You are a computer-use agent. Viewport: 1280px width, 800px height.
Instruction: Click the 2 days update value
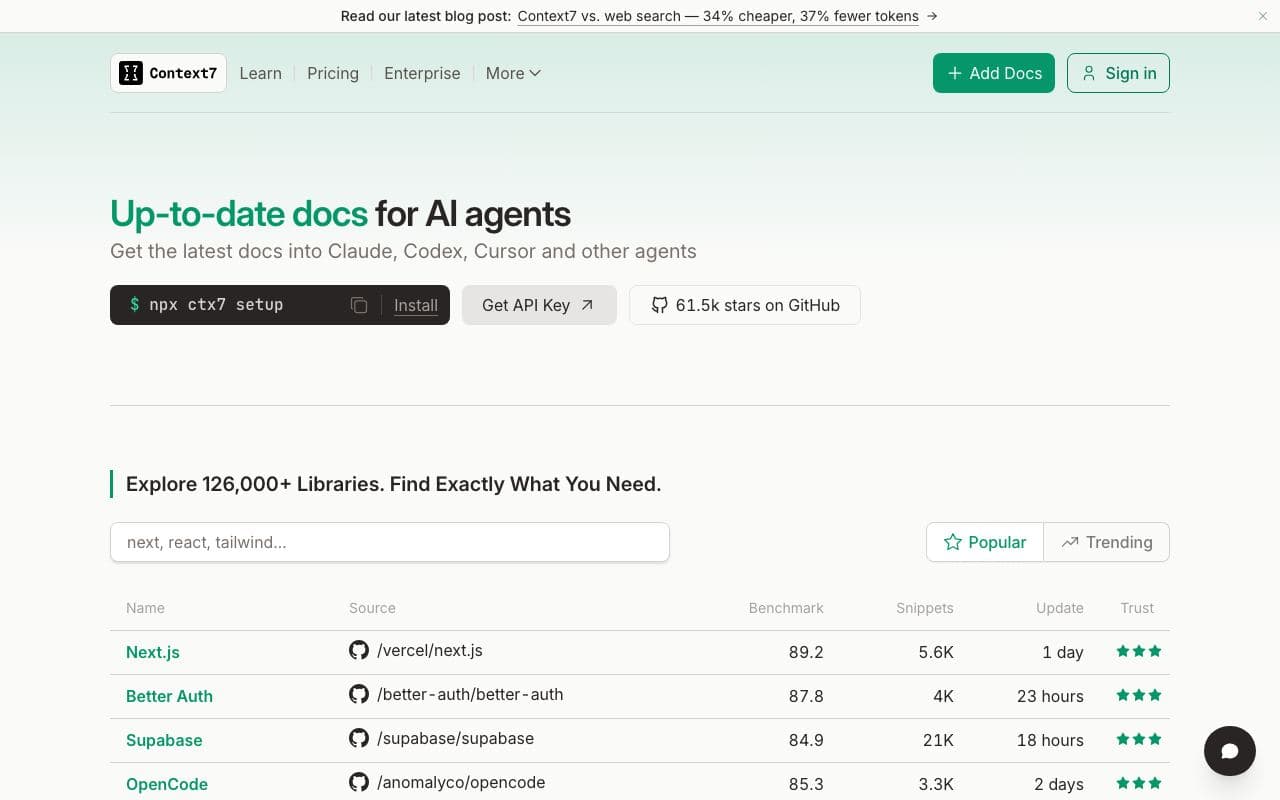[x=1059, y=784]
